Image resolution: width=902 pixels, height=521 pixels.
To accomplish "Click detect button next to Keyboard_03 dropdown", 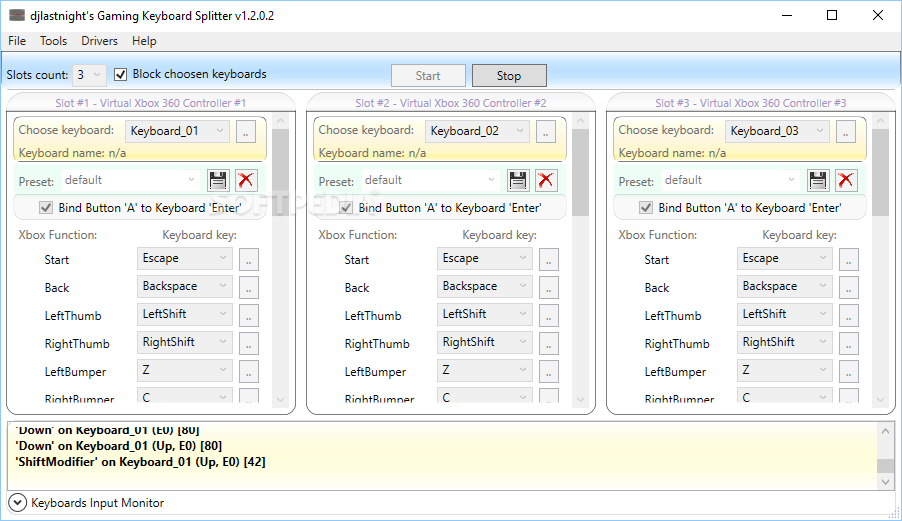I will tap(846, 132).
